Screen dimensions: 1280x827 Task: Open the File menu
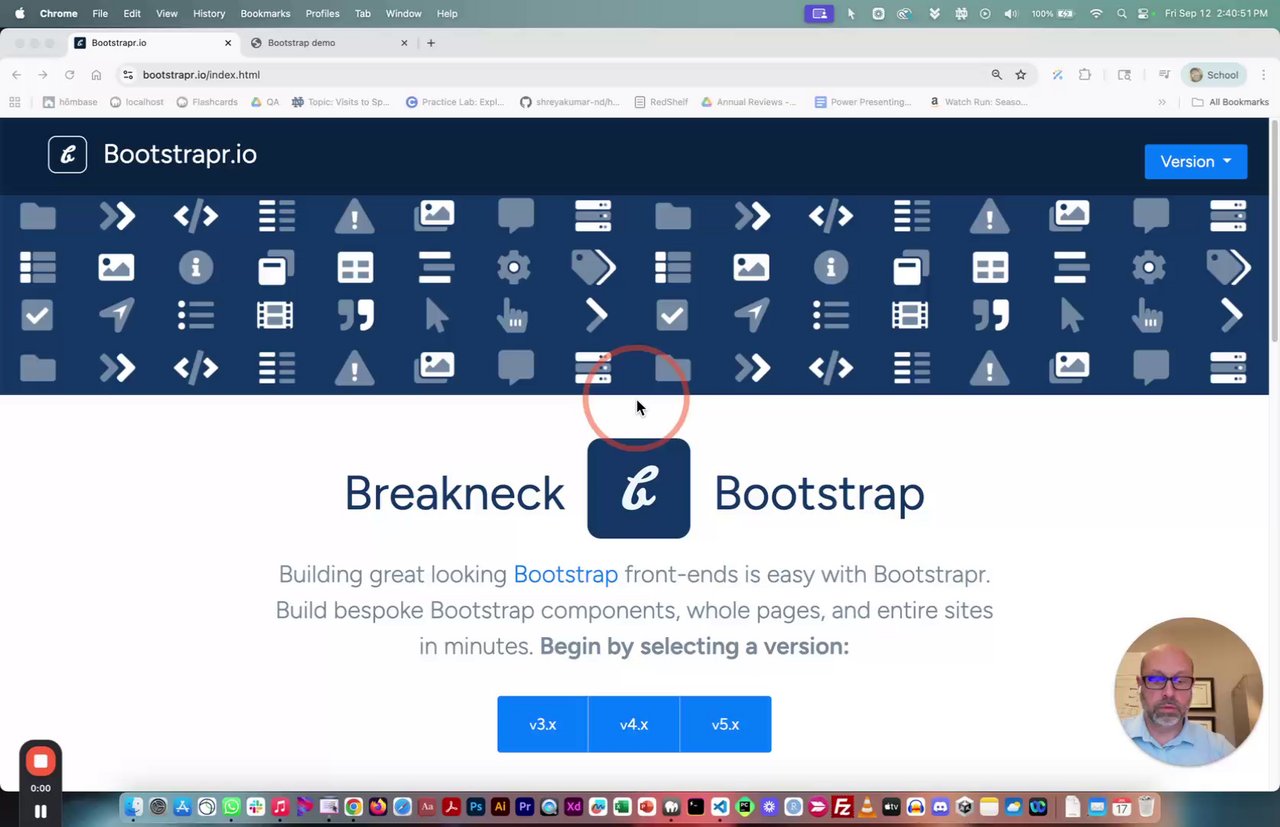(100, 14)
